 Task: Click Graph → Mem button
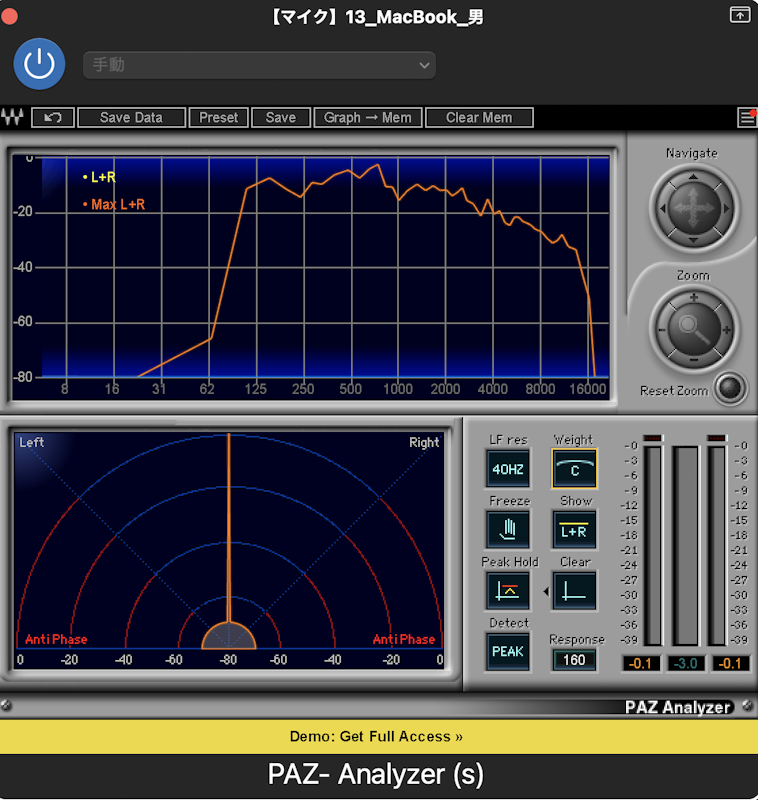click(x=367, y=117)
